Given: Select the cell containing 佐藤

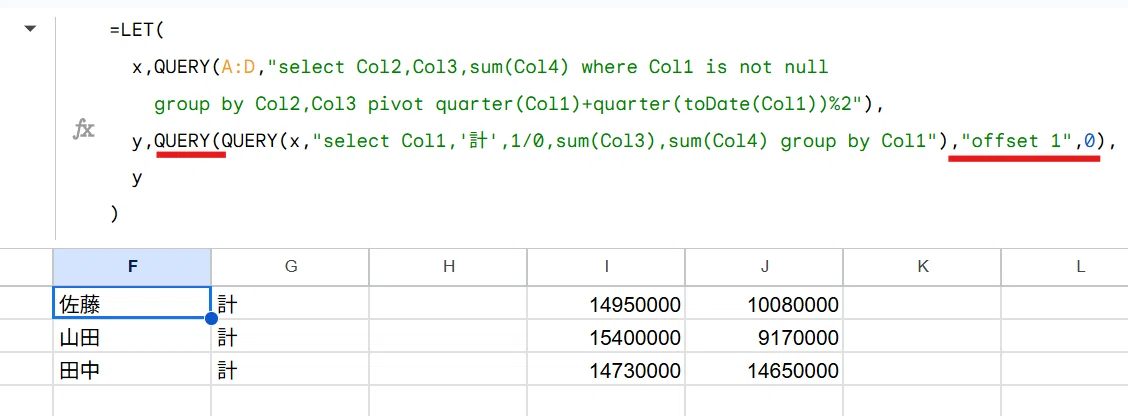Looking at the screenshot, I should [x=132, y=304].
